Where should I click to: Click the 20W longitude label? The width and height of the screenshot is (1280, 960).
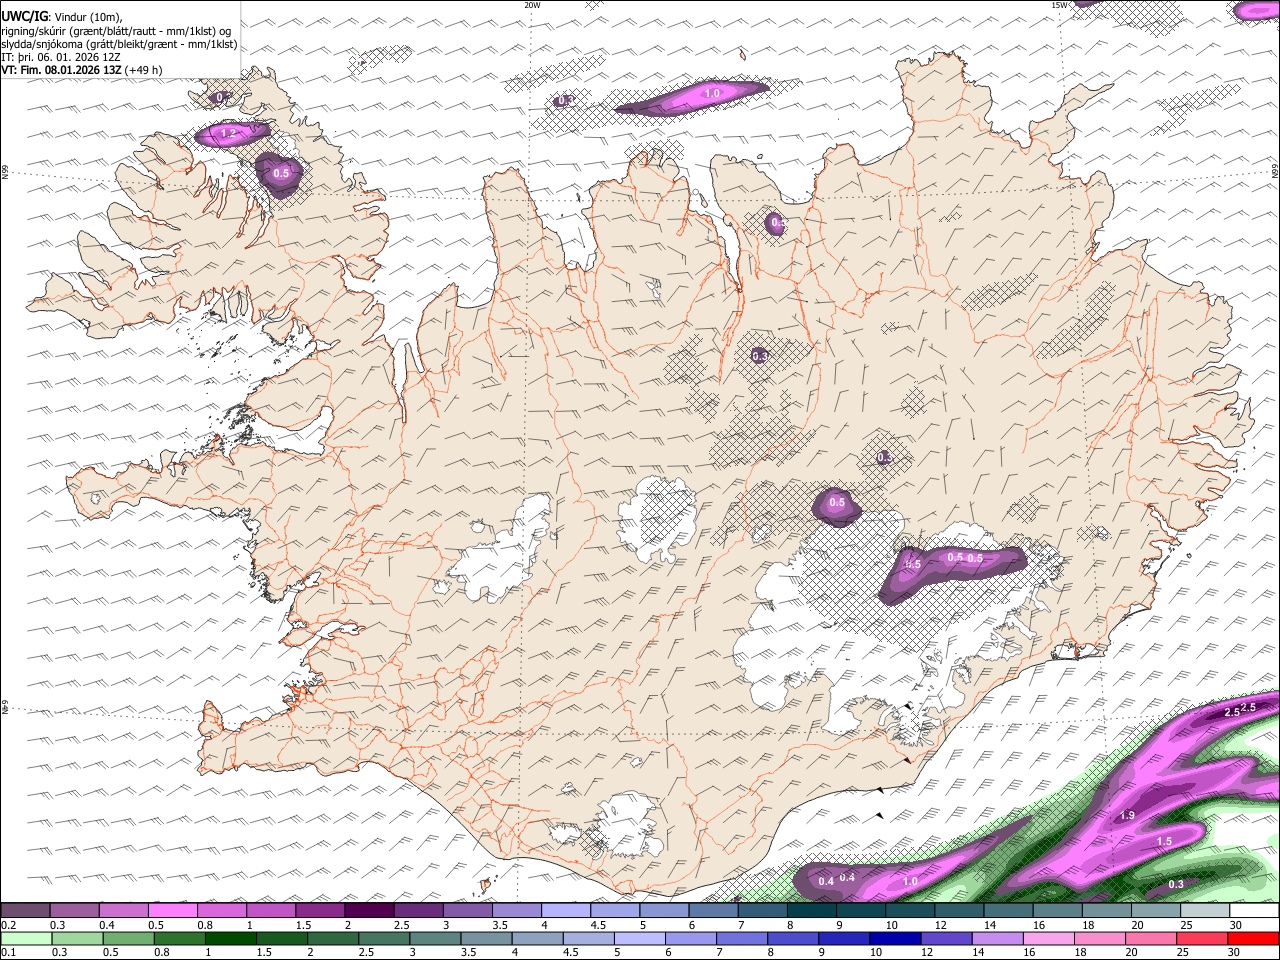pos(532,5)
